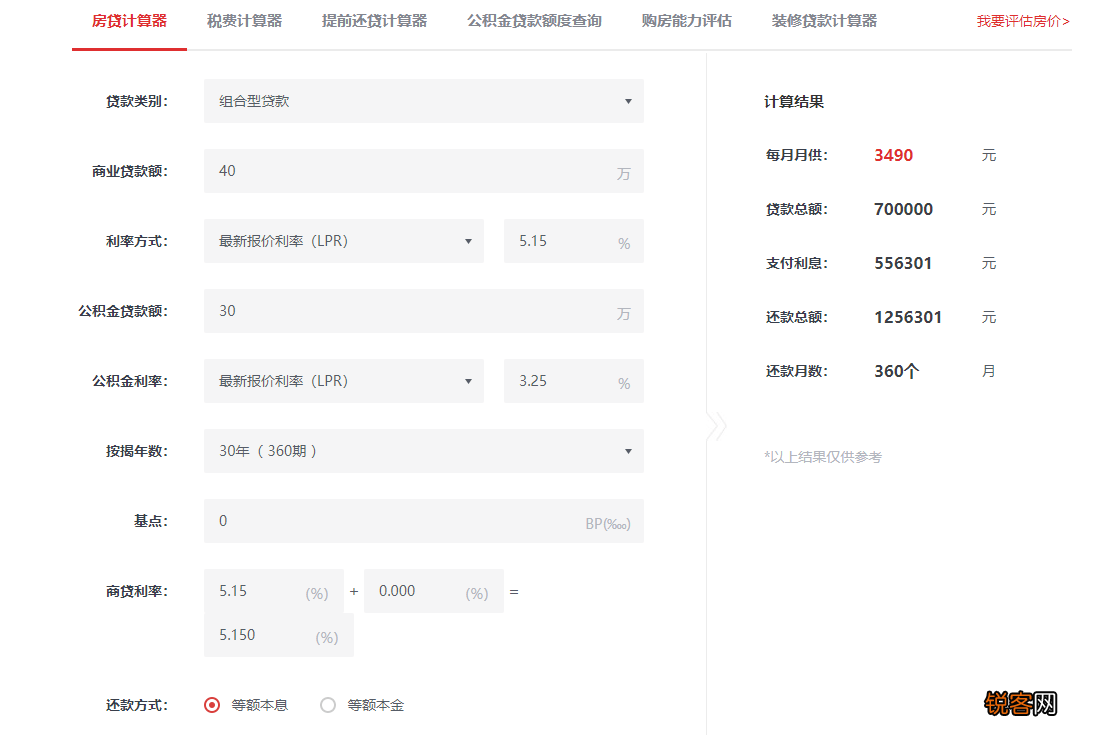Open the 装修贷款计算器 tab
The height and width of the screenshot is (735, 1105).
click(824, 21)
